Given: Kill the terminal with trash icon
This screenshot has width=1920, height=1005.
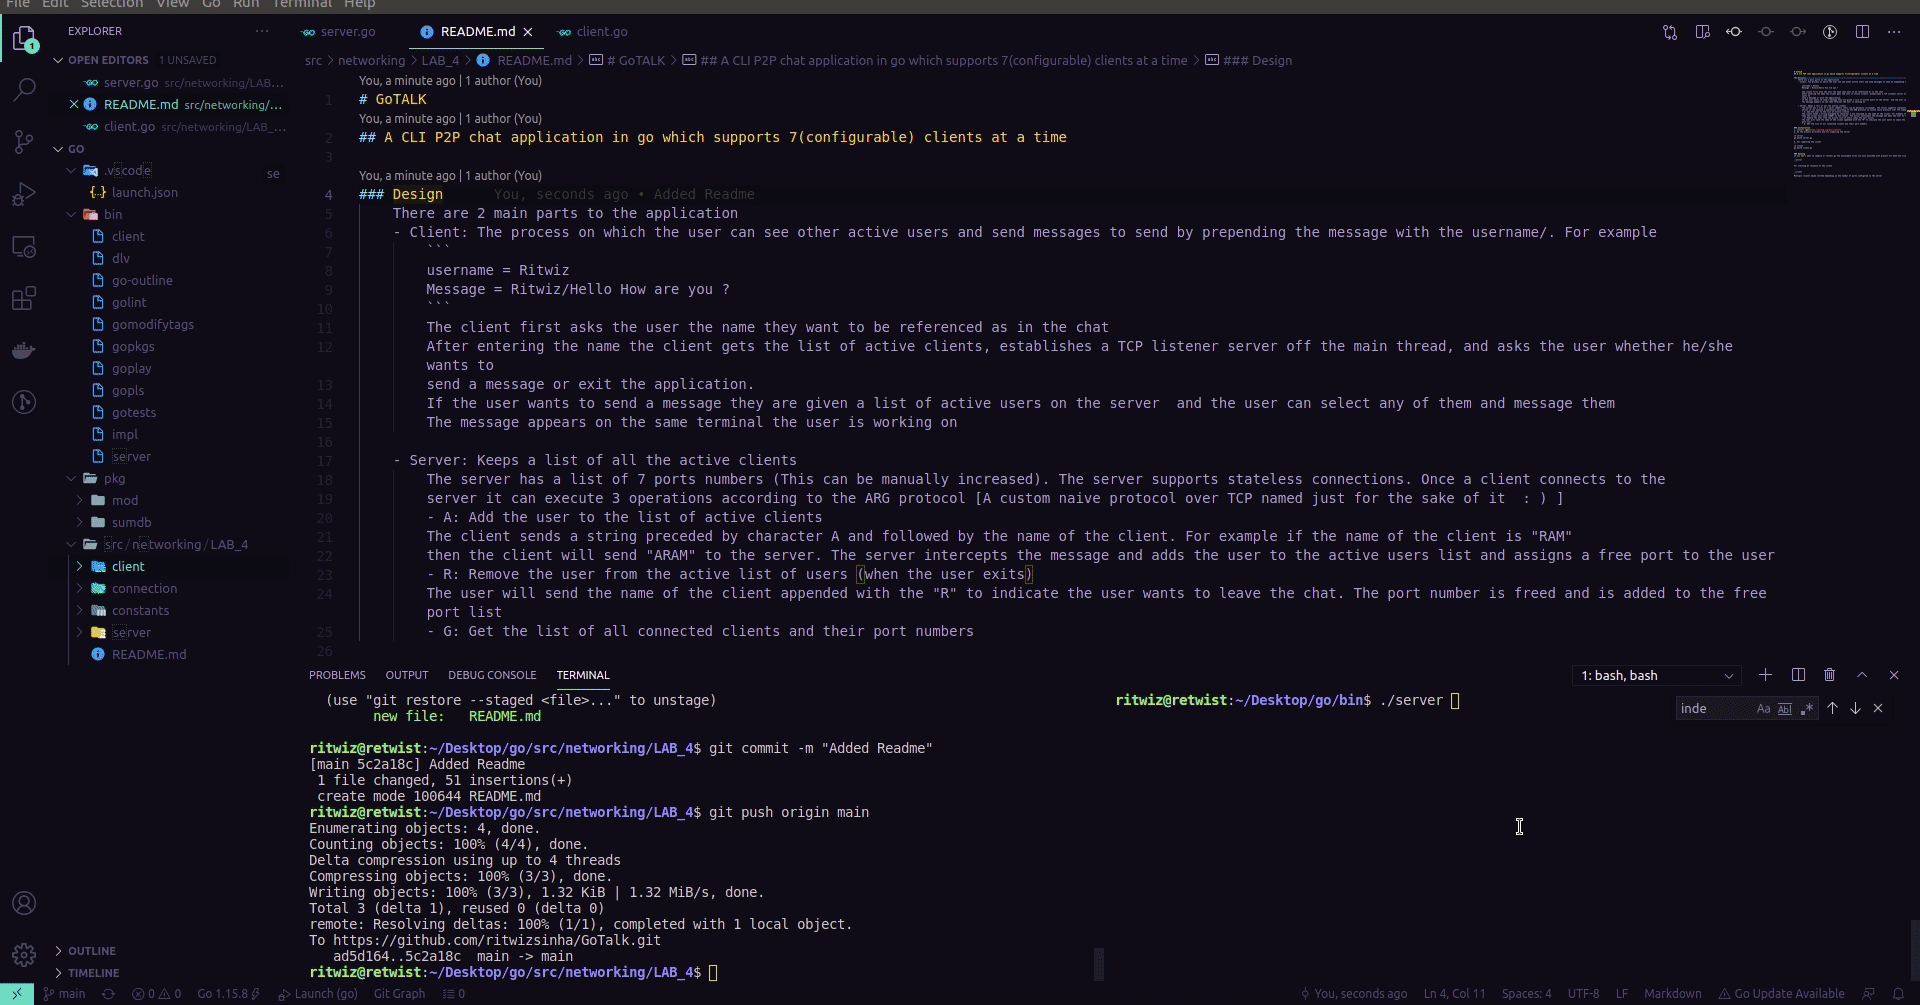Looking at the screenshot, I should (1830, 675).
